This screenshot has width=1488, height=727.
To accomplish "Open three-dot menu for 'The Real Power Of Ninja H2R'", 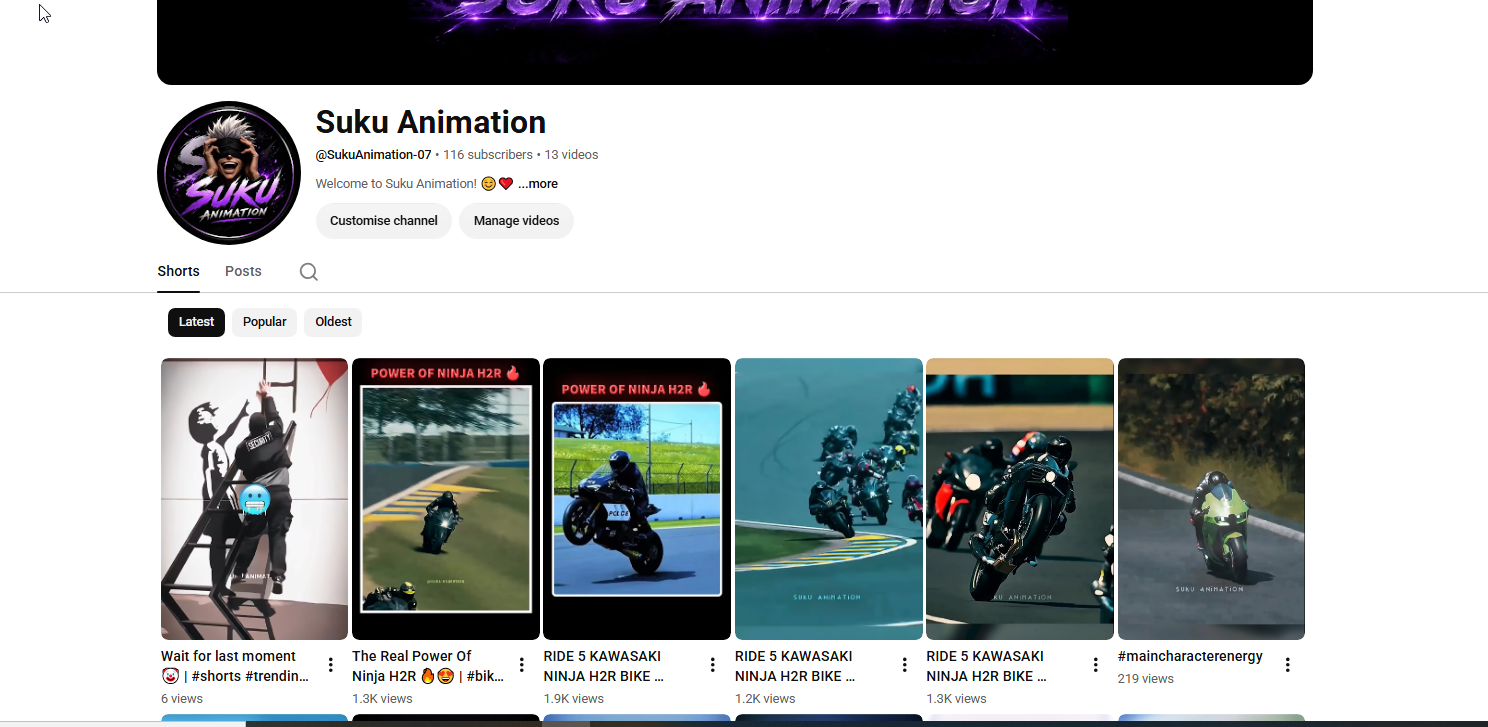I will (521, 665).
